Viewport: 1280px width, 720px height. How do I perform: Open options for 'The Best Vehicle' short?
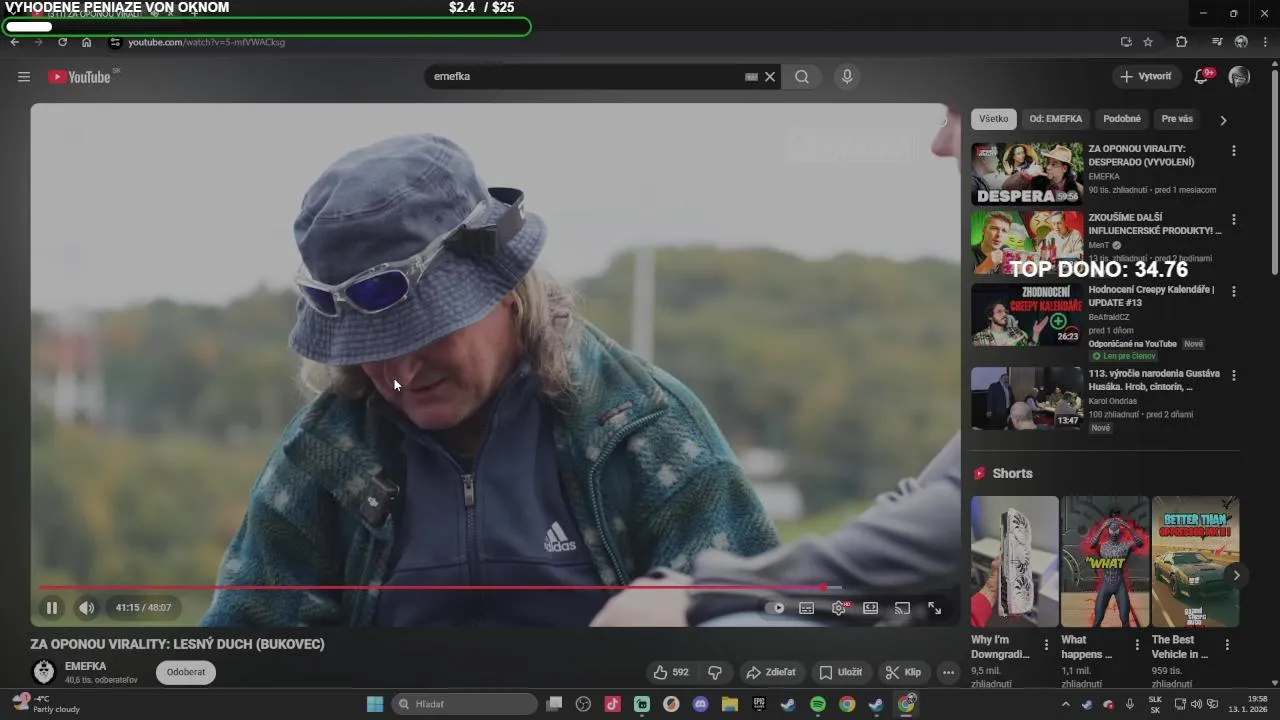coord(1227,645)
